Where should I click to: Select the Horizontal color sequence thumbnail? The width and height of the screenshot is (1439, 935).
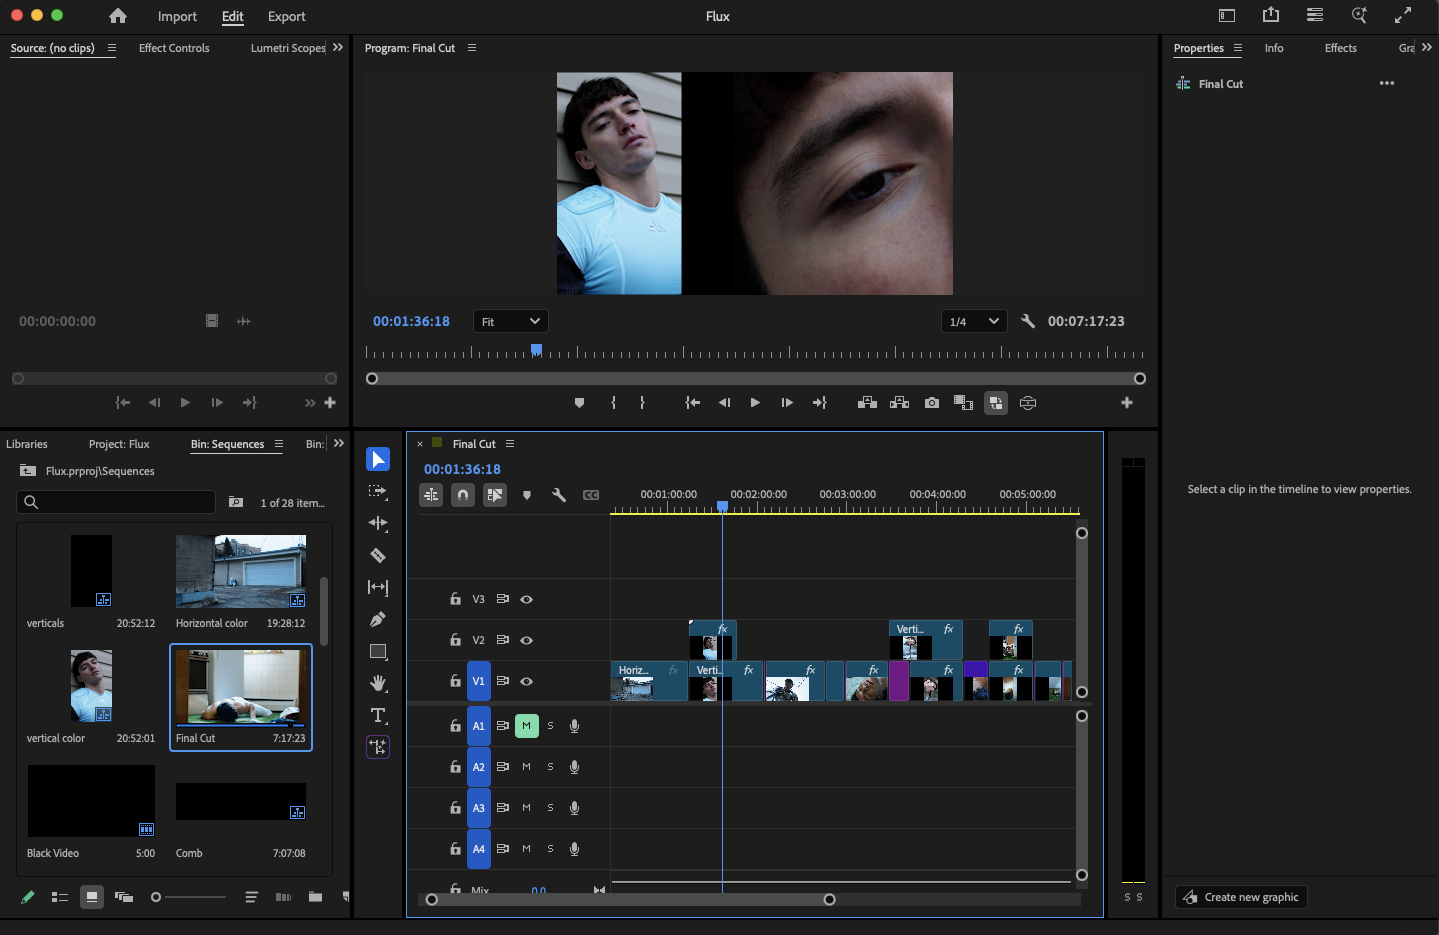(x=241, y=571)
